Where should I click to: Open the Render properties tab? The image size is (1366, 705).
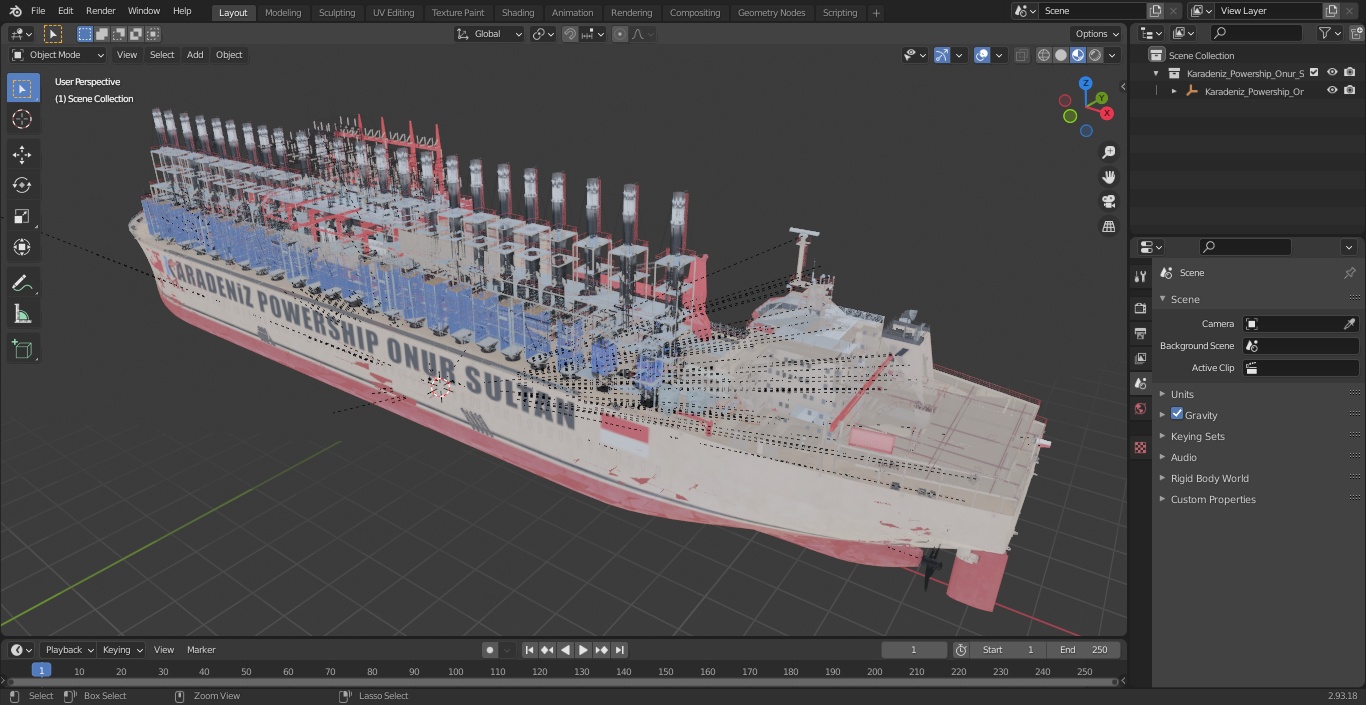click(1140, 308)
